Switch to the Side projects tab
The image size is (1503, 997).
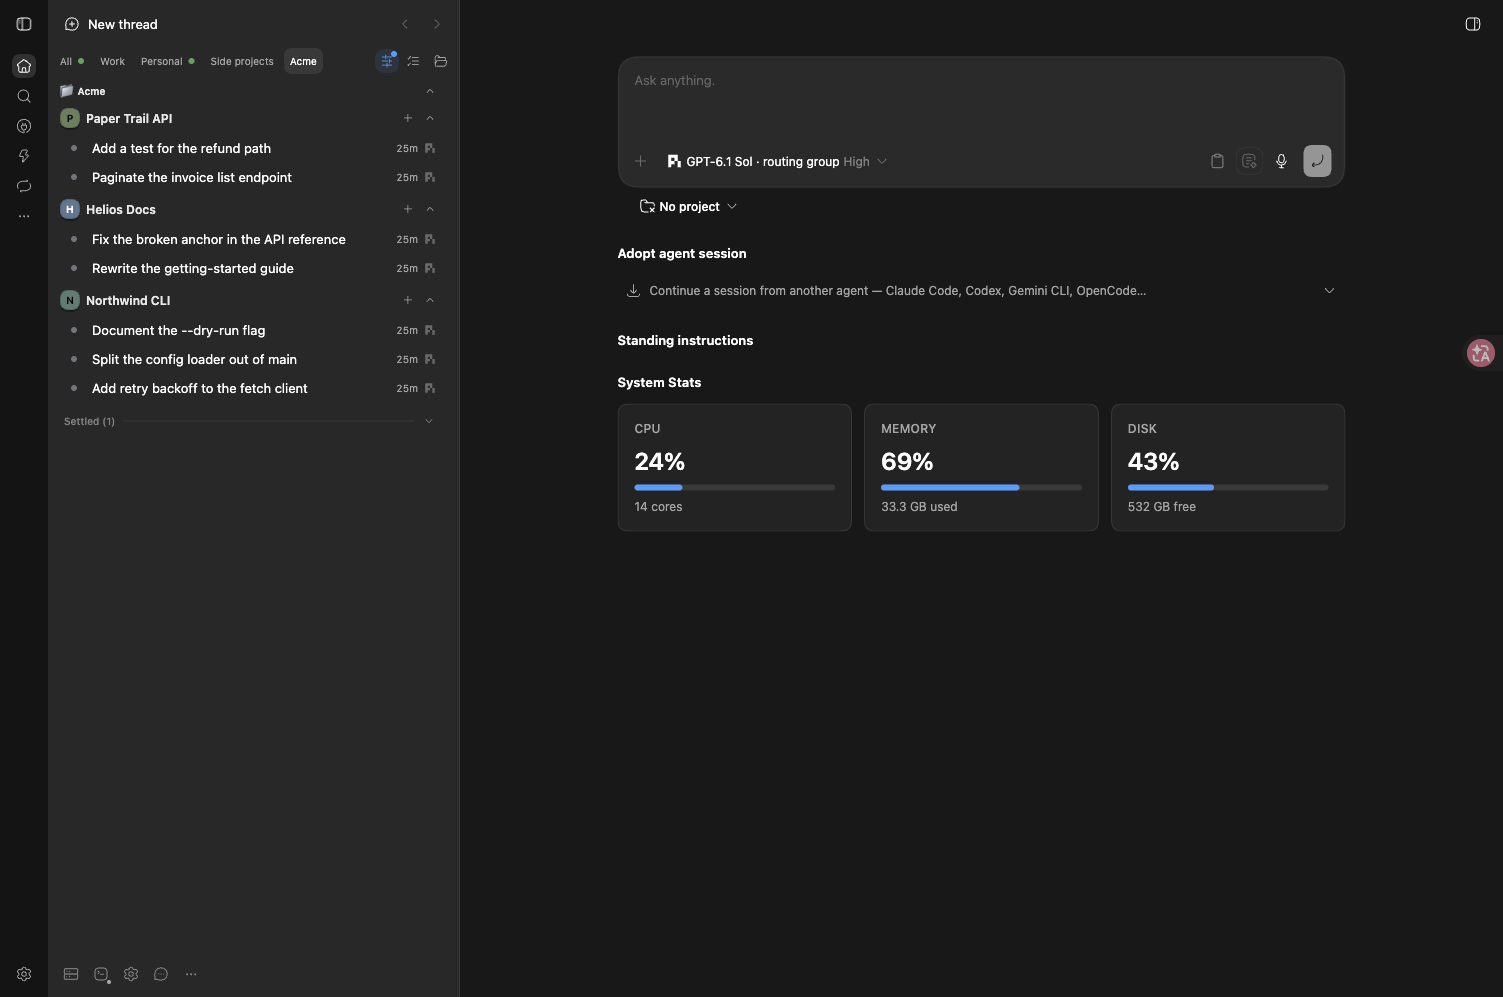242,61
